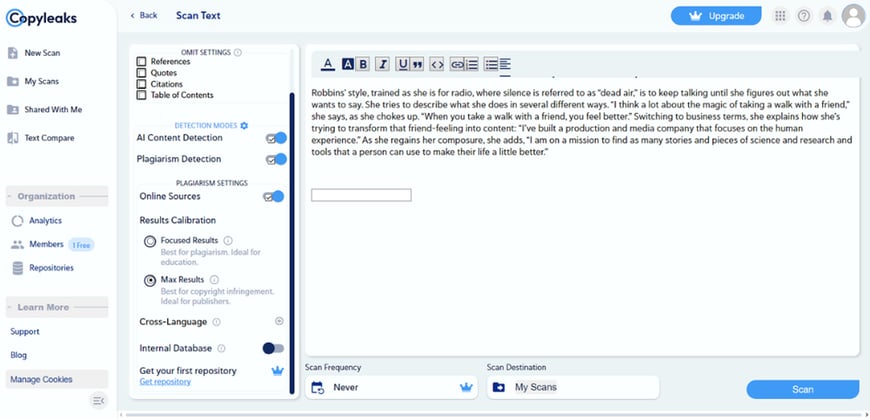Image resolution: width=870 pixels, height=420 pixels.
Task: Select the Focused Results radio option
Action: [150, 241]
